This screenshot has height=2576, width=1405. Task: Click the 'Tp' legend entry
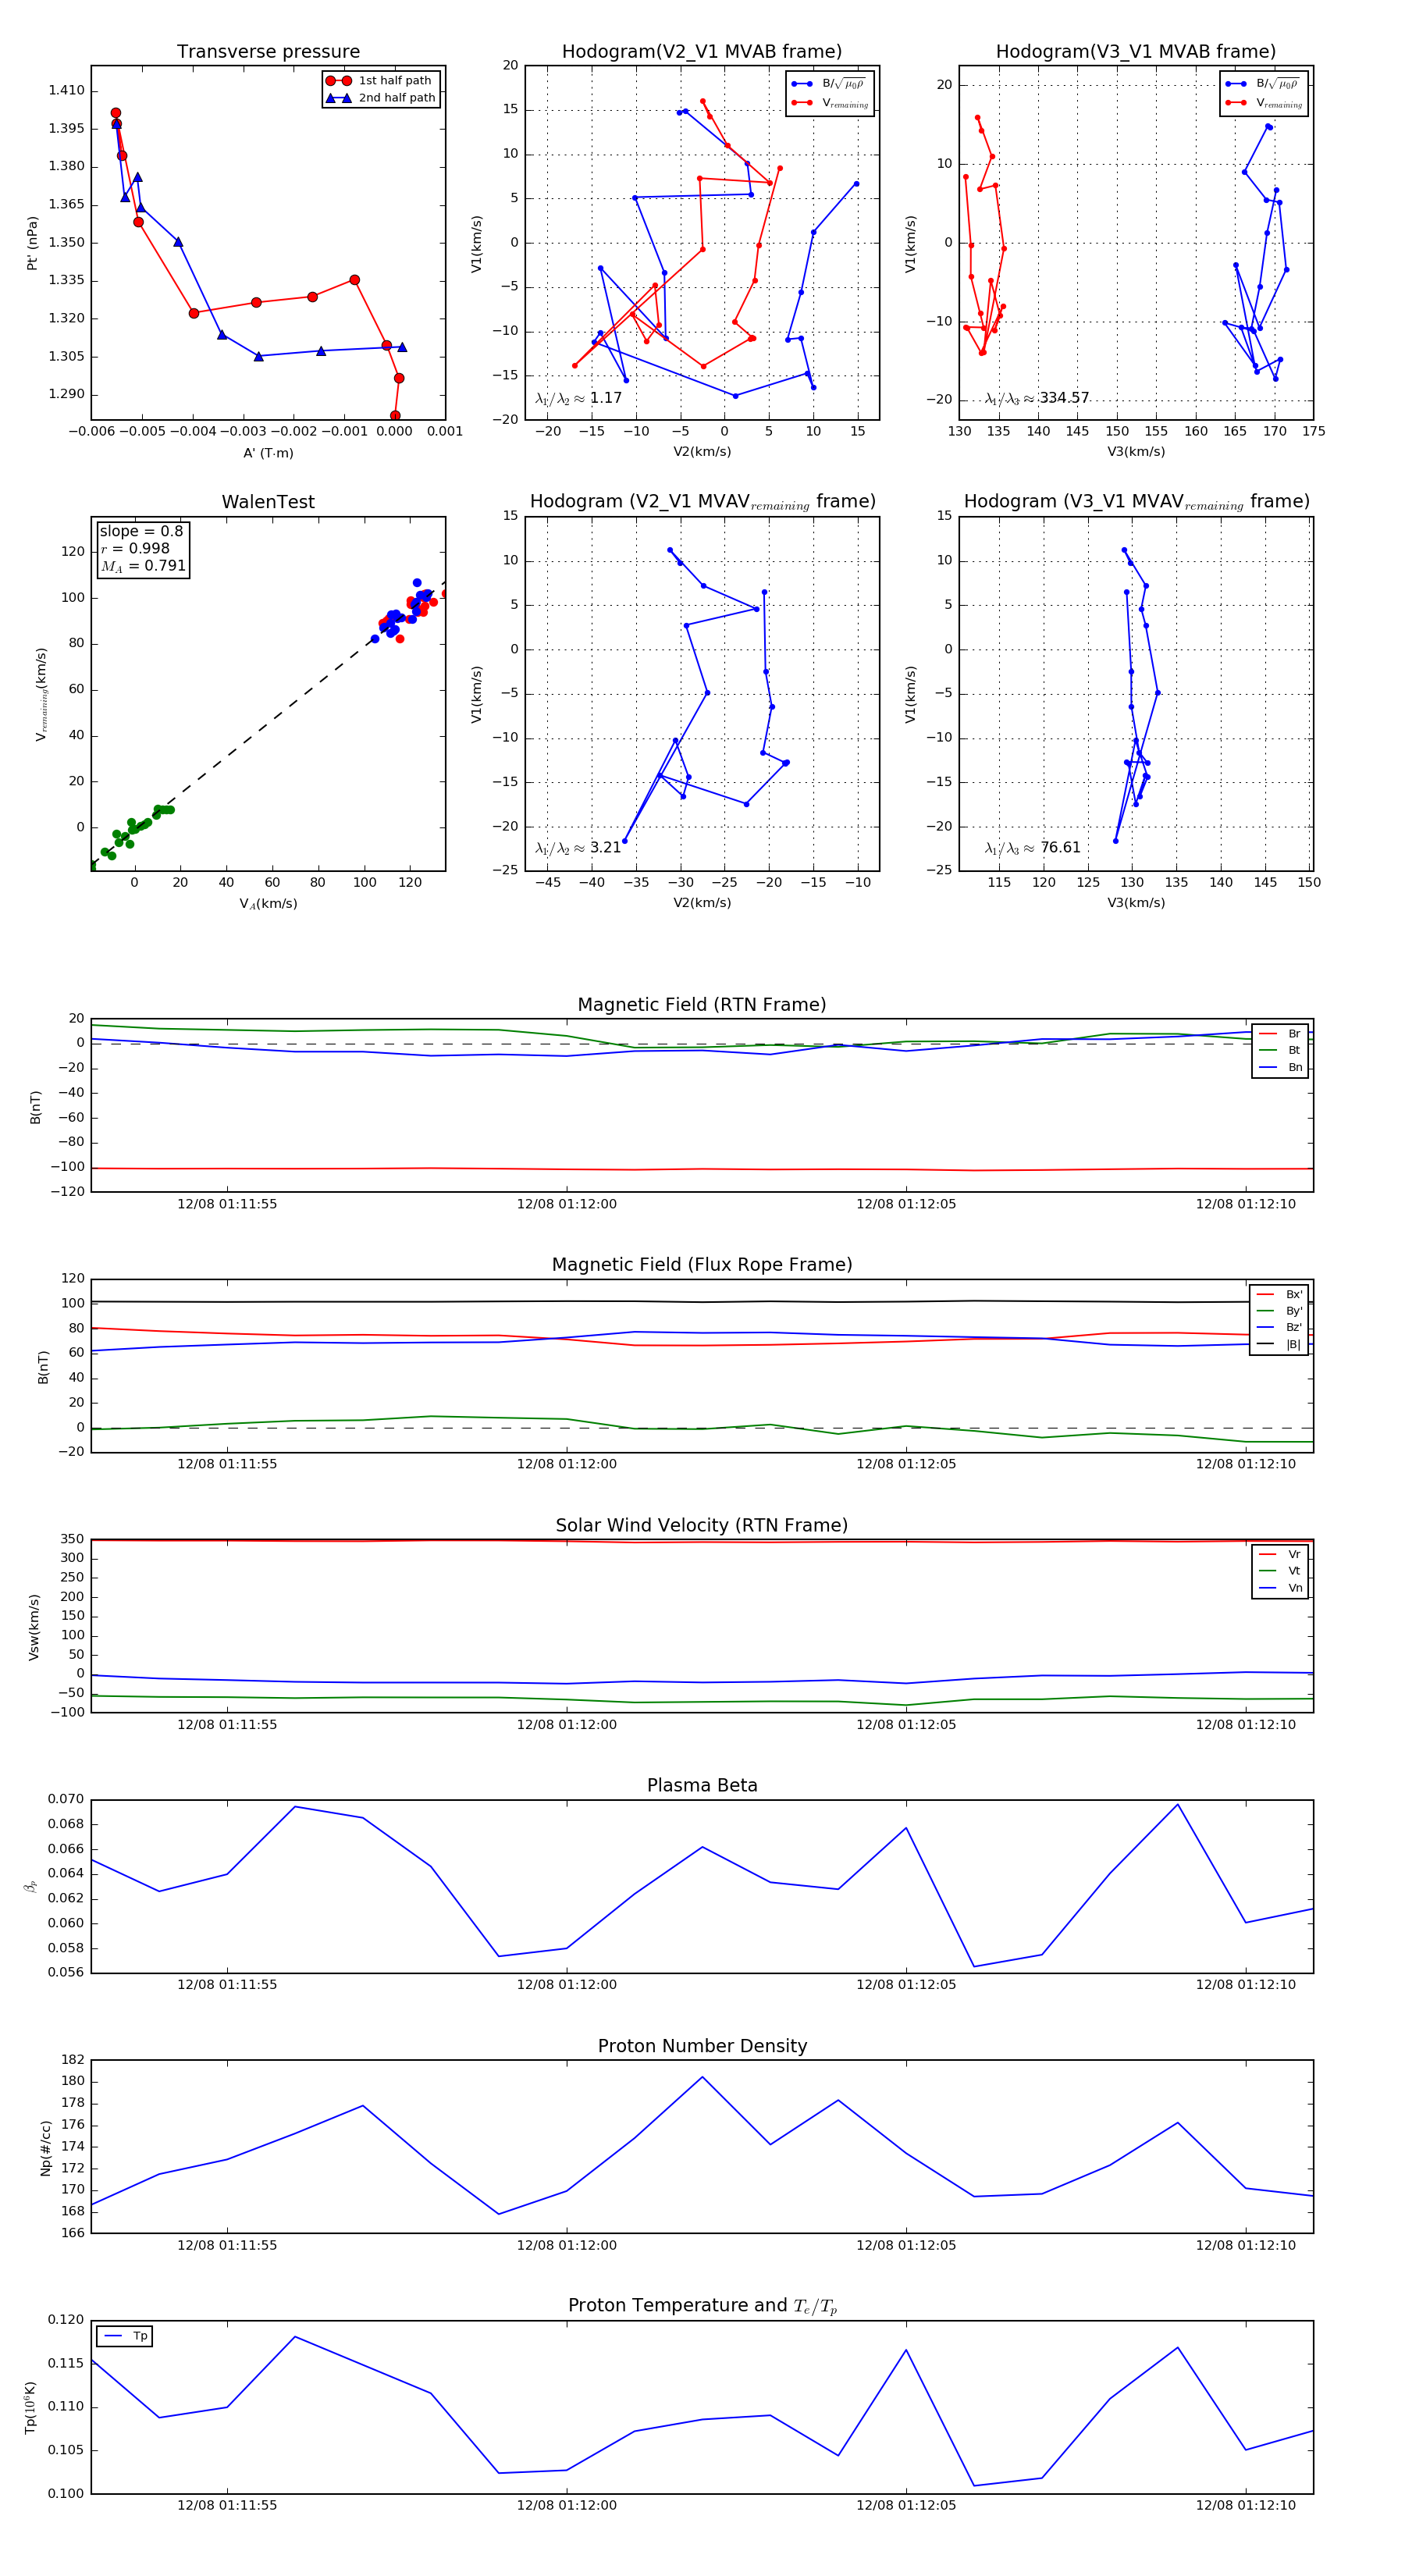point(126,2336)
